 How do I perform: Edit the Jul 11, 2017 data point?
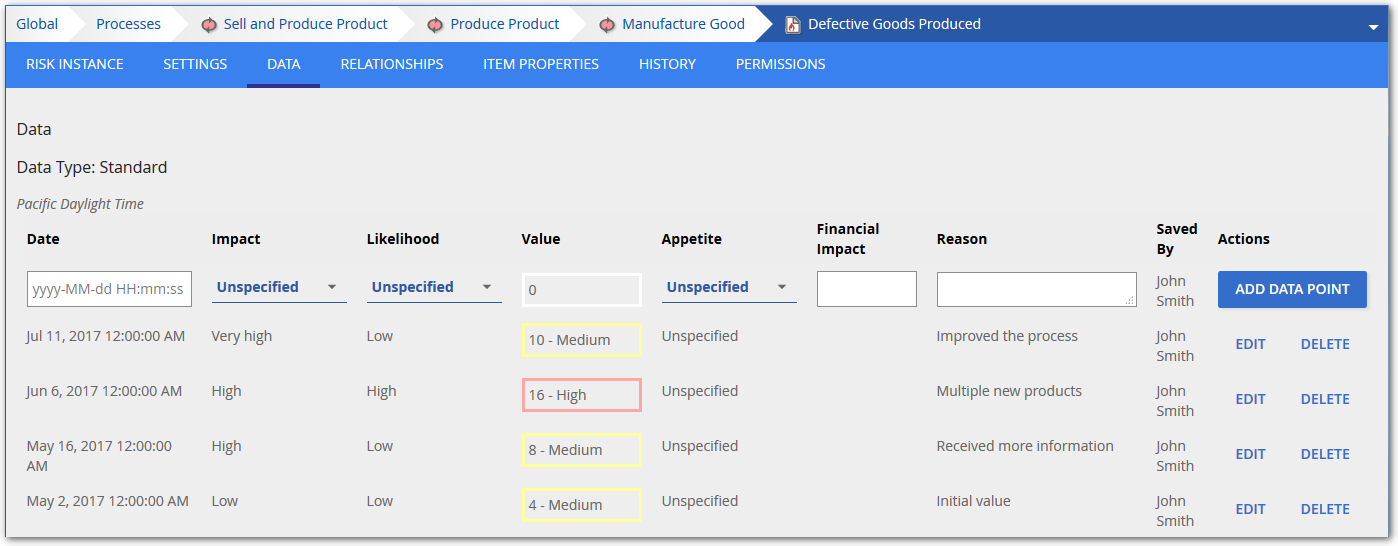(x=1250, y=344)
